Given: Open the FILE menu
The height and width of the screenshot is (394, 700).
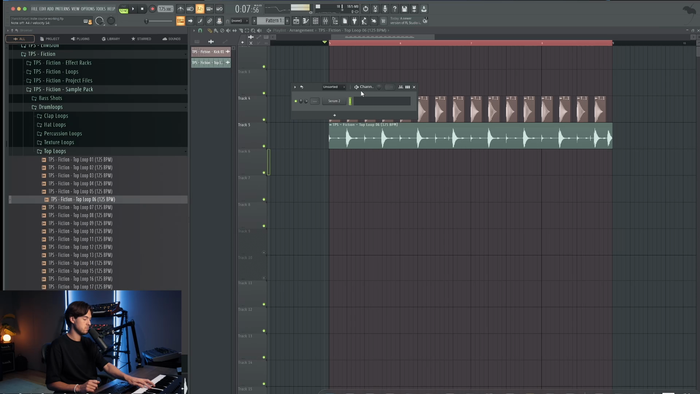Looking at the screenshot, I should tap(34, 9).
